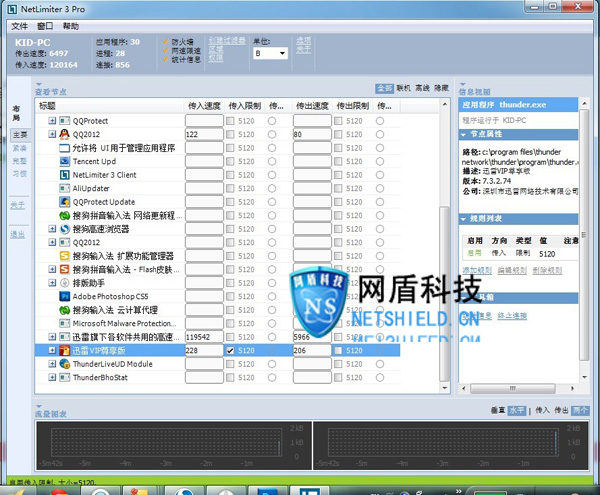Expand the ThunderLiveUD Module tree node
600x495 pixels.
click(x=52, y=364)
